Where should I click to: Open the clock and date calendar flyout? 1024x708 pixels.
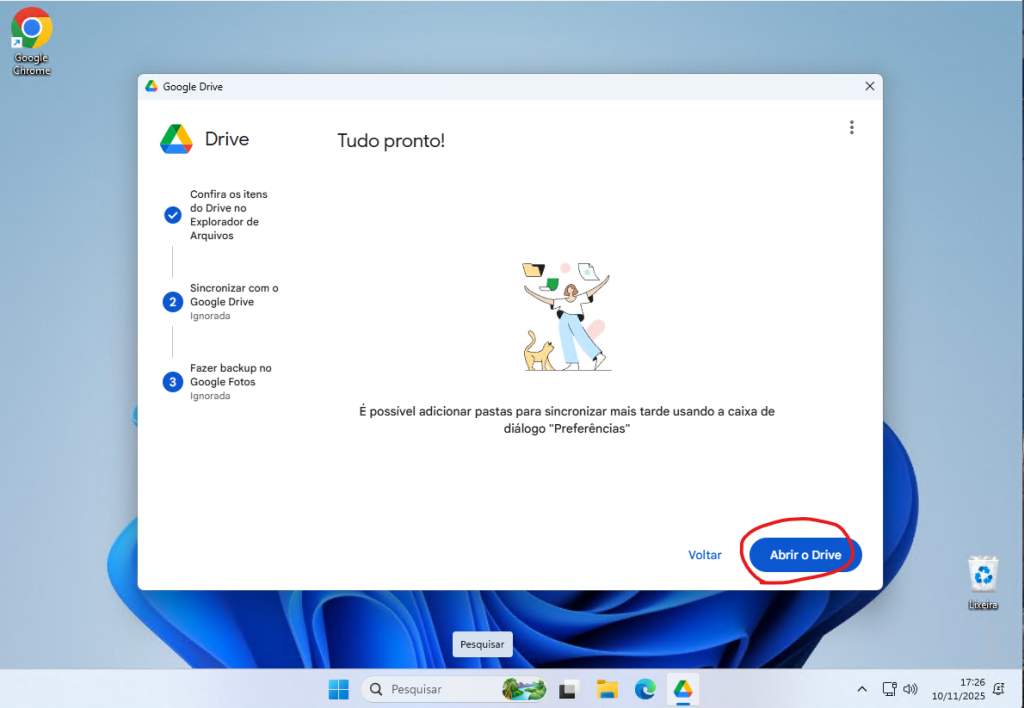958,689
